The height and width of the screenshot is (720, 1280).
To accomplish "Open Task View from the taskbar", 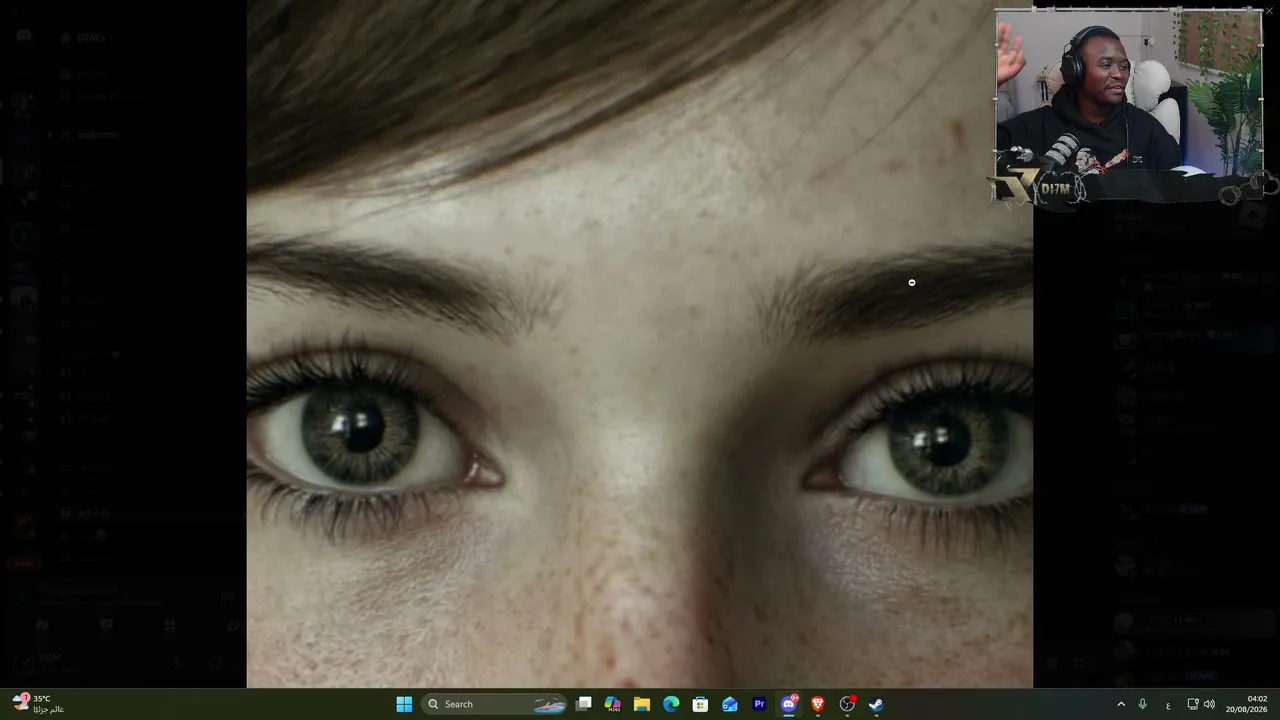I will click(x=584, y=704).
